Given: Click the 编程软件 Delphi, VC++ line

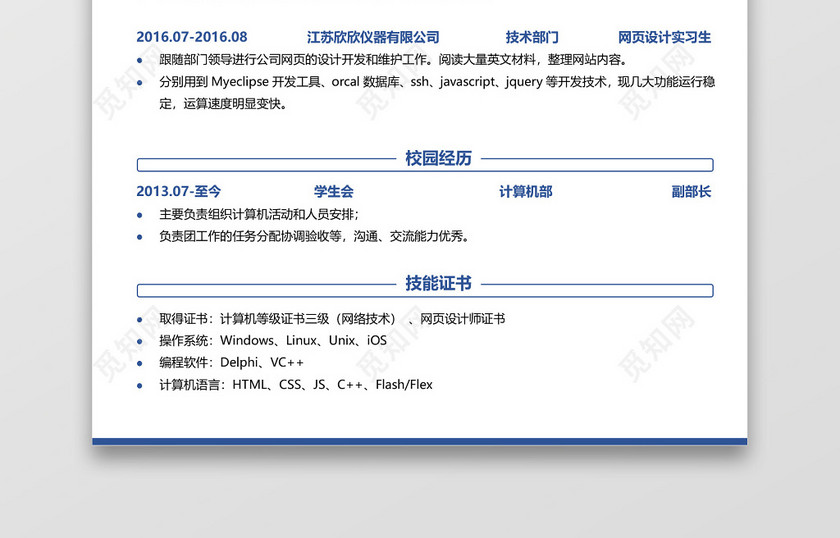Looking at the screenshot, I should (x=231, y=362).
